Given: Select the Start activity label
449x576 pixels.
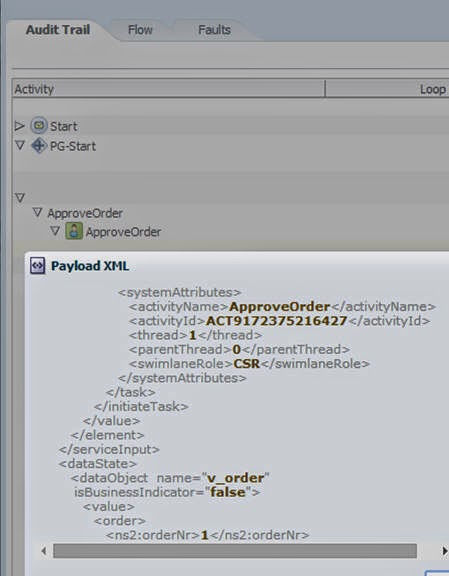Looking at the screenshot, I should [x=64, y=126].
